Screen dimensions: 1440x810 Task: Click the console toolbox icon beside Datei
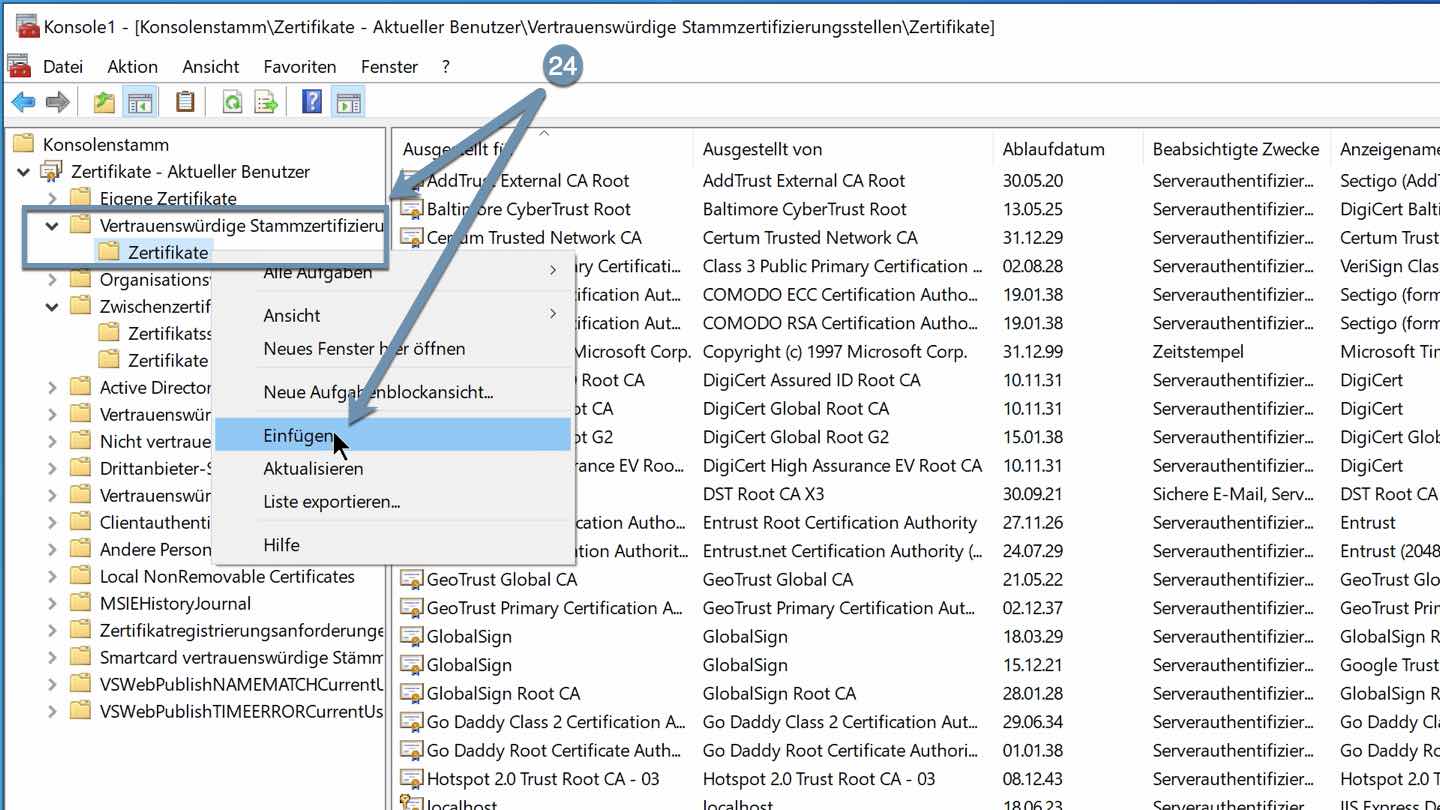coord(19,66)
